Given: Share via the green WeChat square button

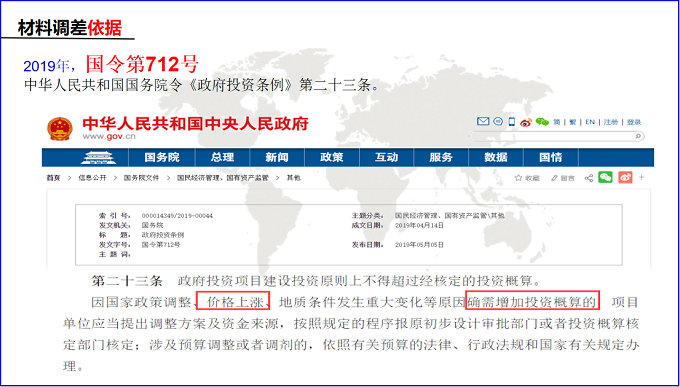Looking at the screenshot, I should pos(605,177).
